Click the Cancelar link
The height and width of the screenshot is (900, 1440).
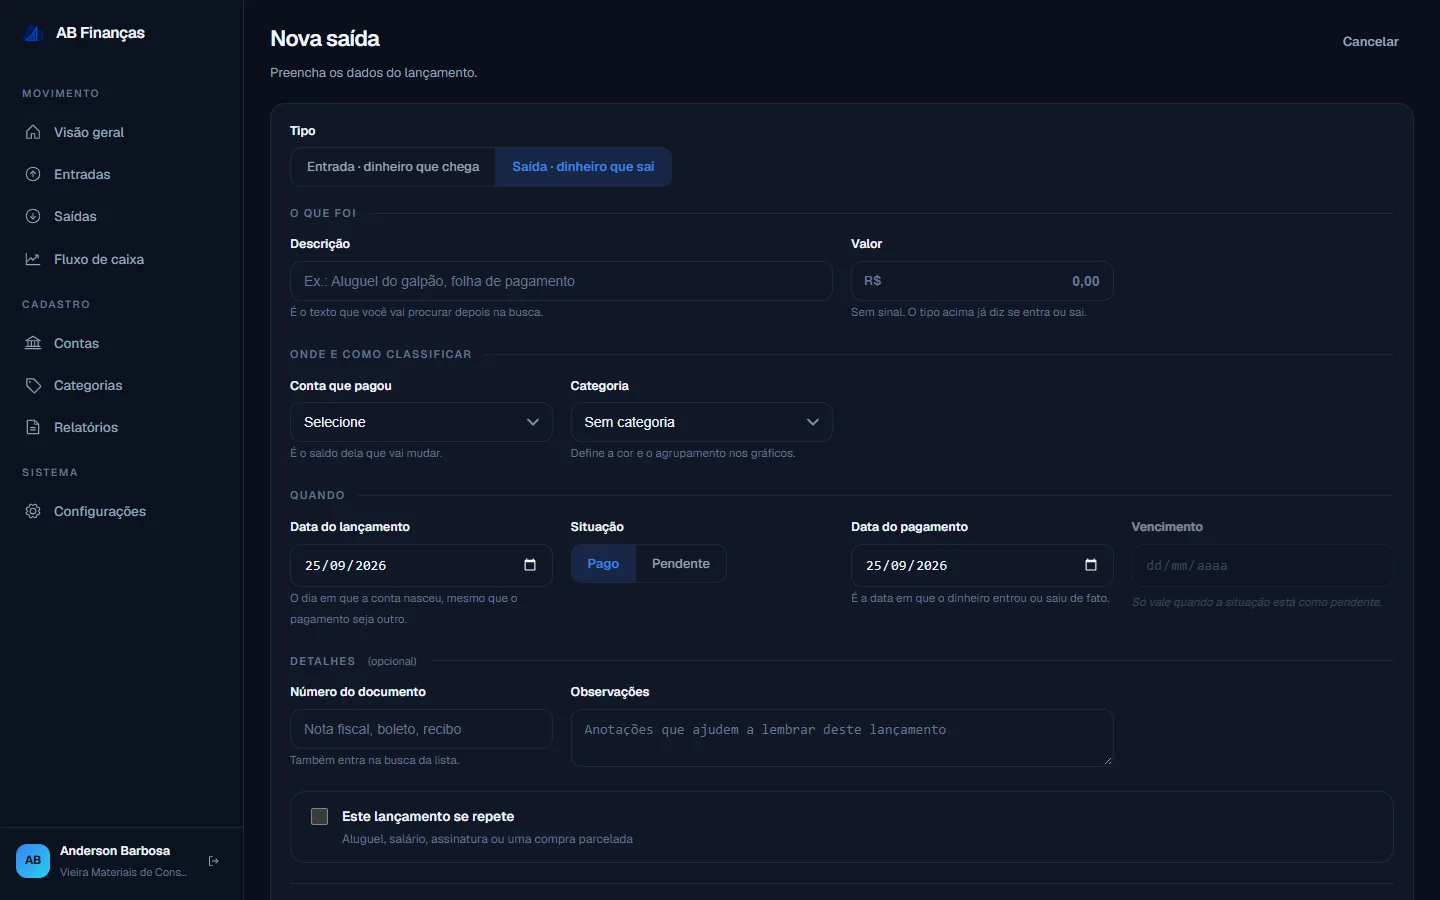pos(1370,41)
